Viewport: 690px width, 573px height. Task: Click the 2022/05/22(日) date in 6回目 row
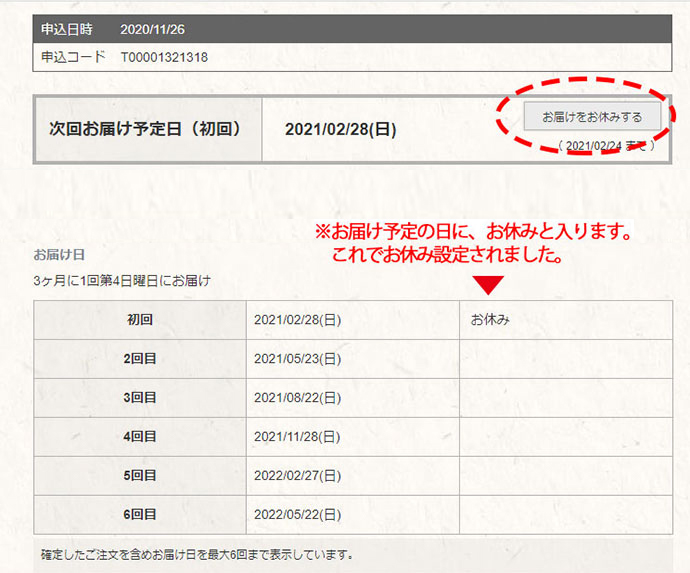coord(298,515)
